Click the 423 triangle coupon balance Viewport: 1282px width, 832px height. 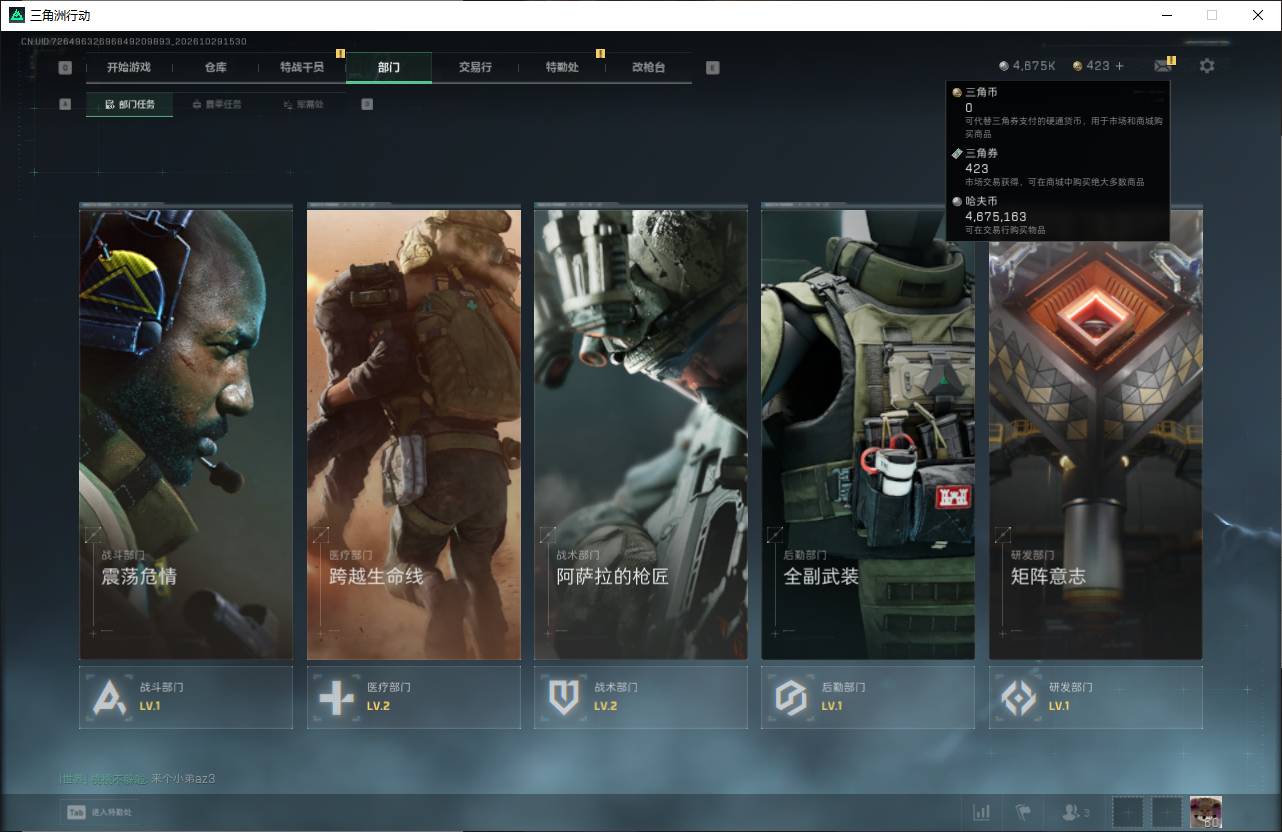tap(1091, 66)
